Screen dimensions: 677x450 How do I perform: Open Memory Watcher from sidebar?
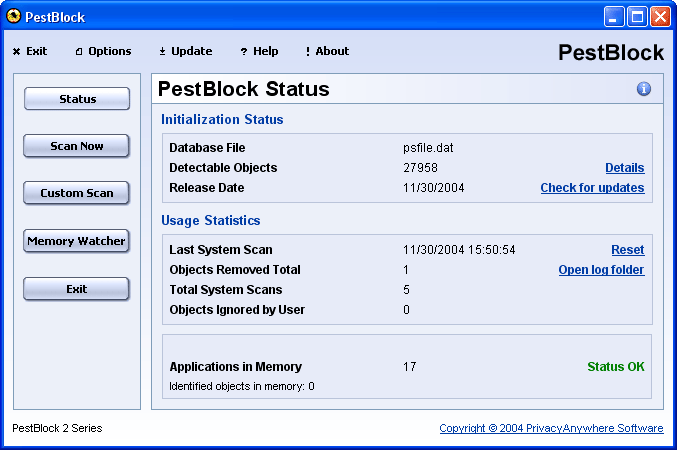[x=76, y=241]
